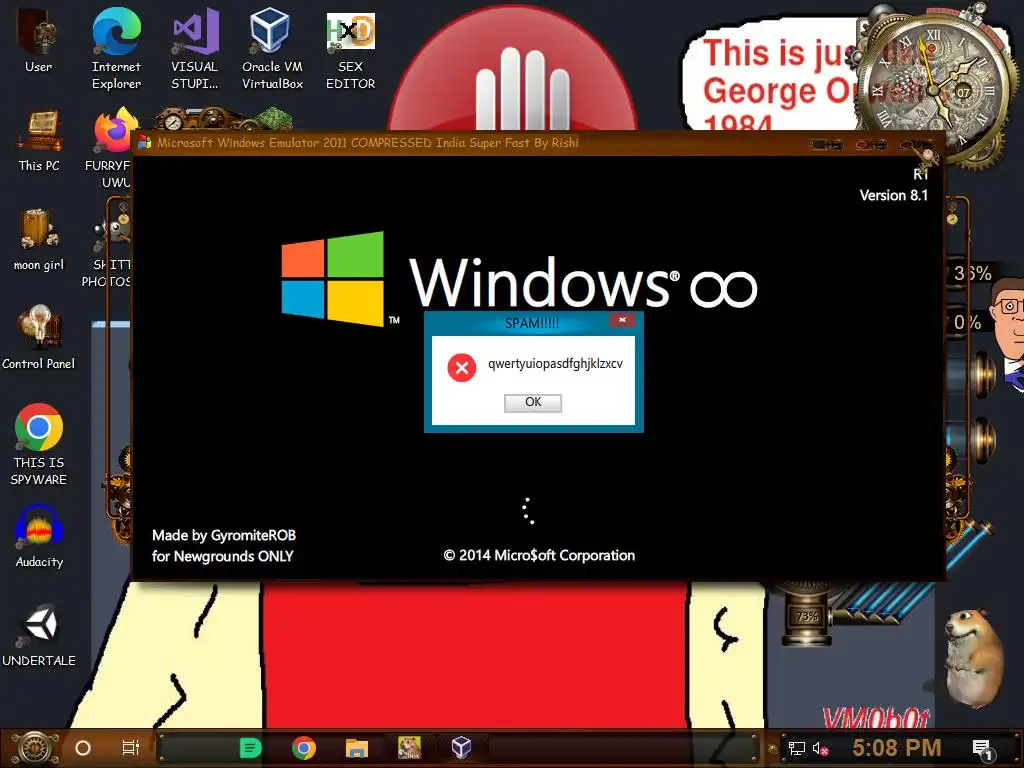The width and height of the screenshot is (1024, 768).
Task: Open the Internet Explorer Edge icon
Action: [116, 49]
